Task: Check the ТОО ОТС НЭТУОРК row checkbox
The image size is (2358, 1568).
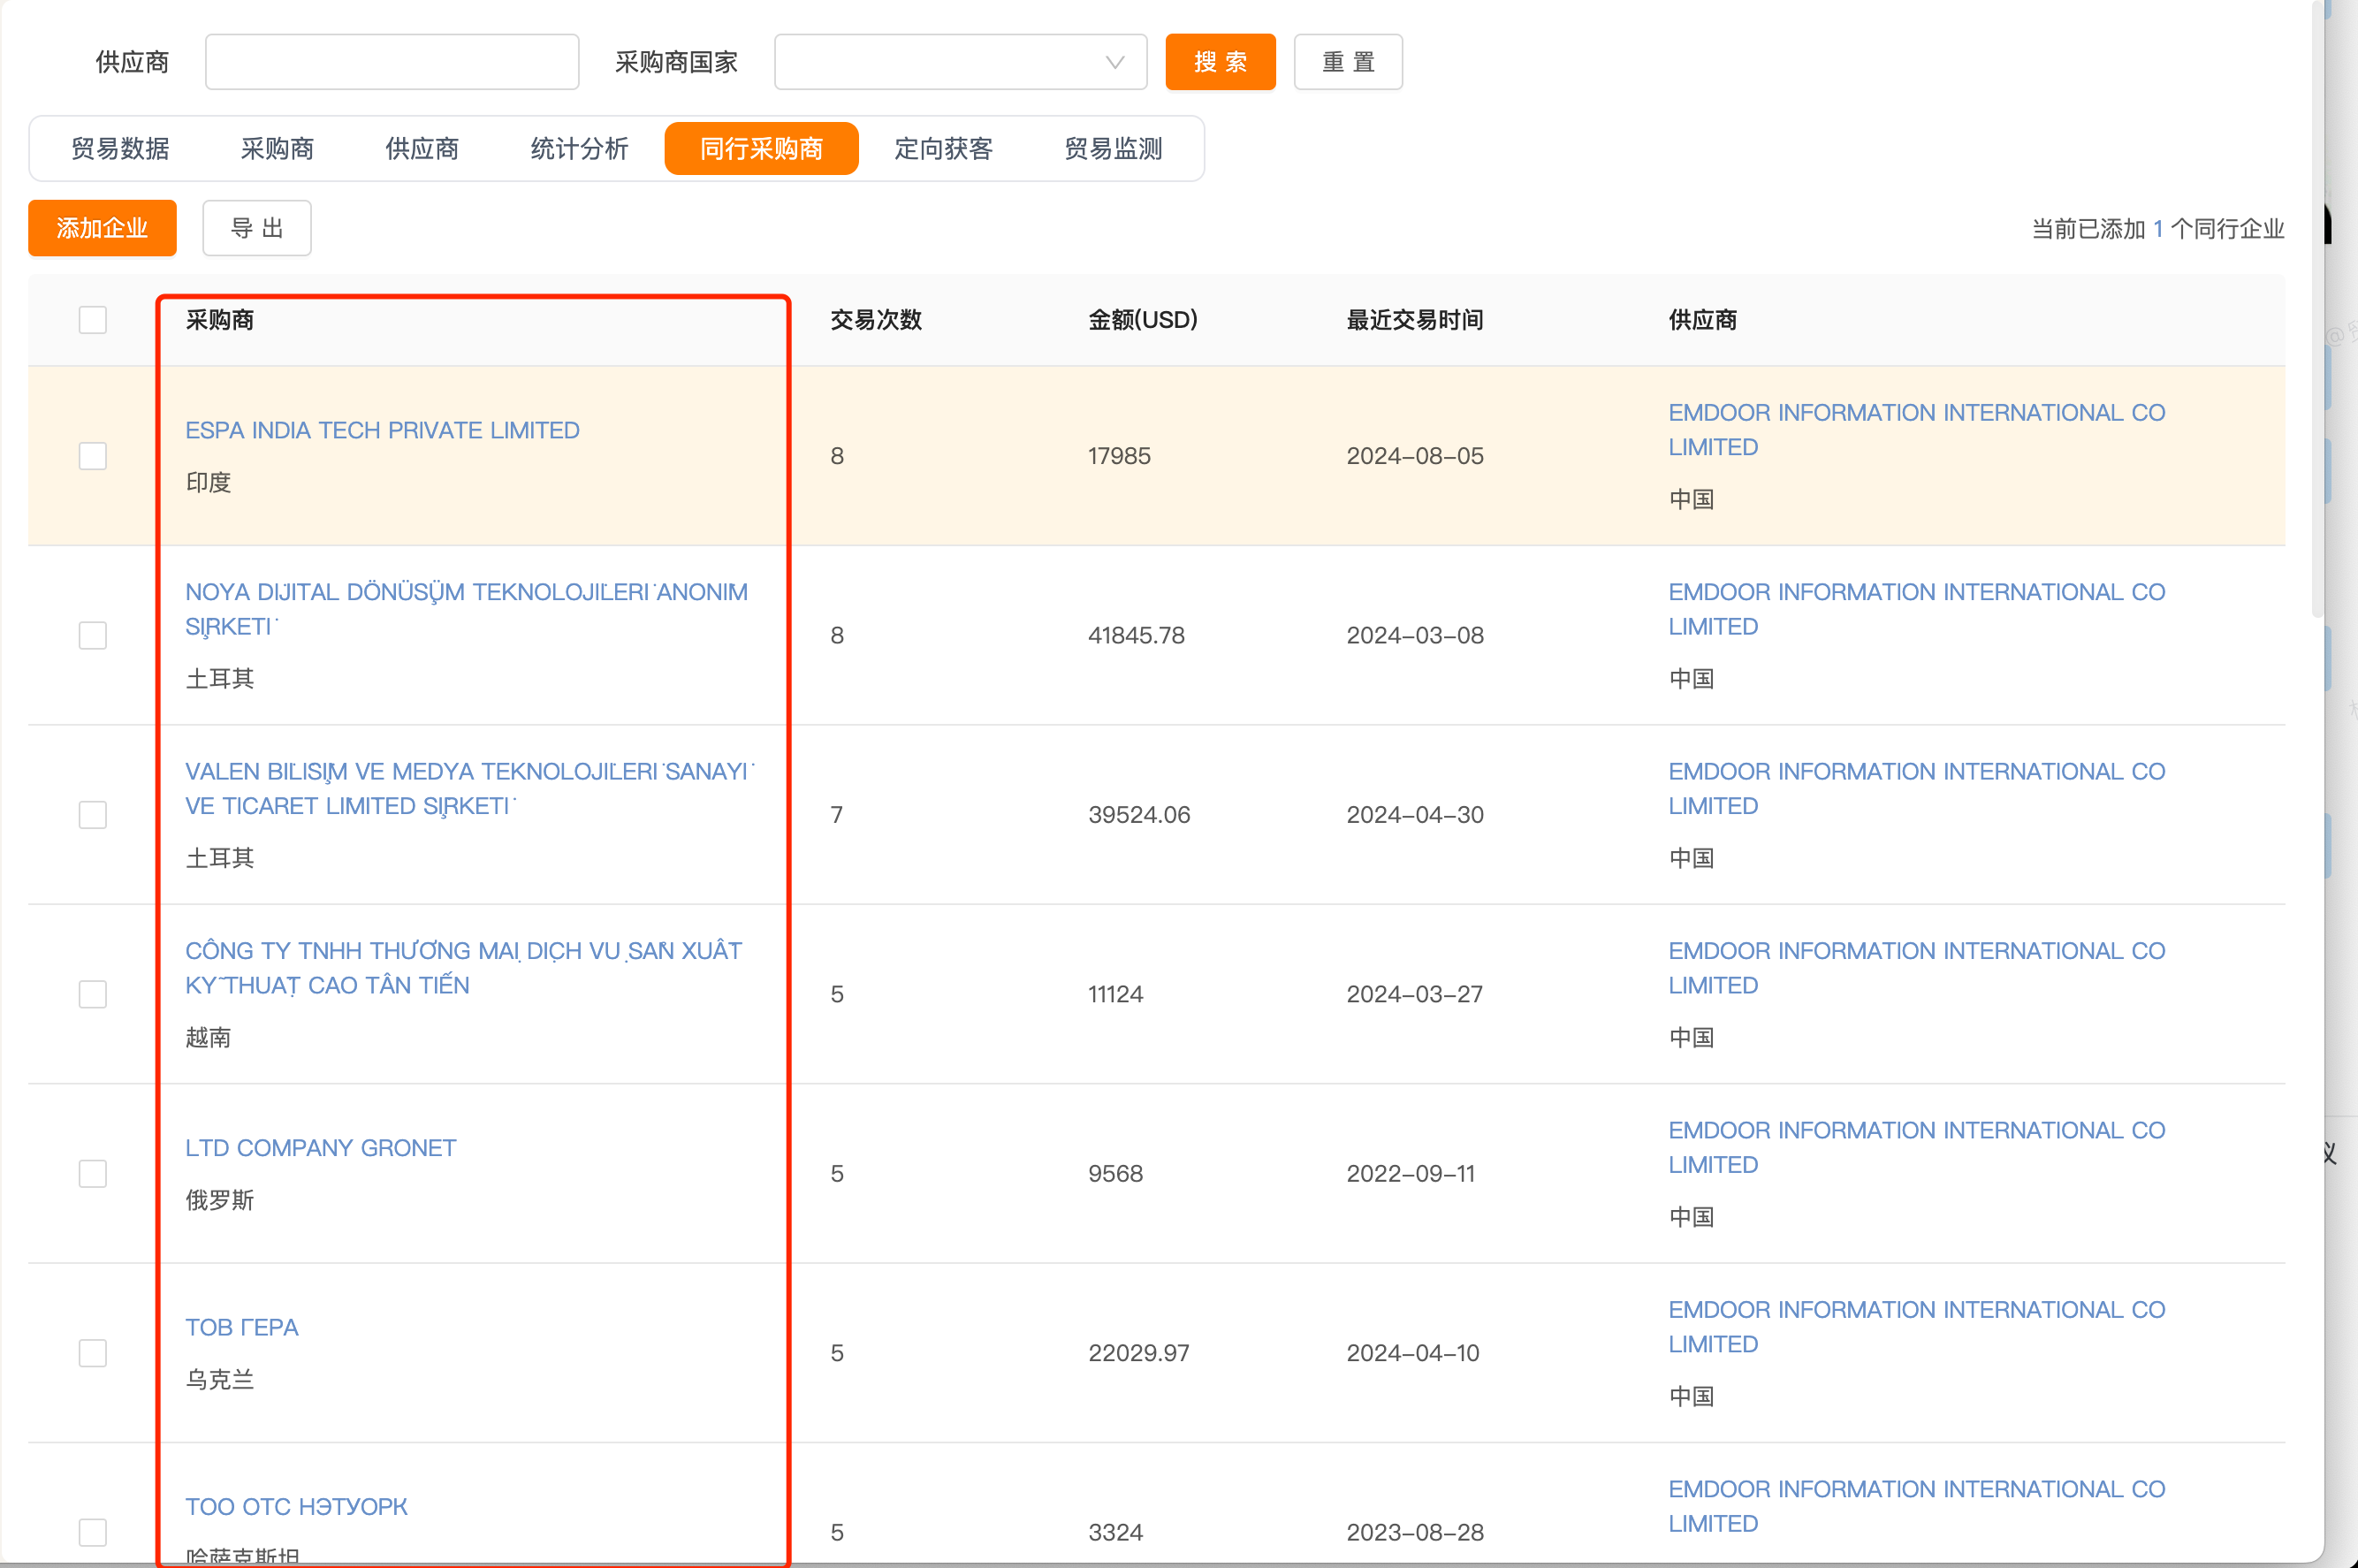Action: [x=93, y=1532]
